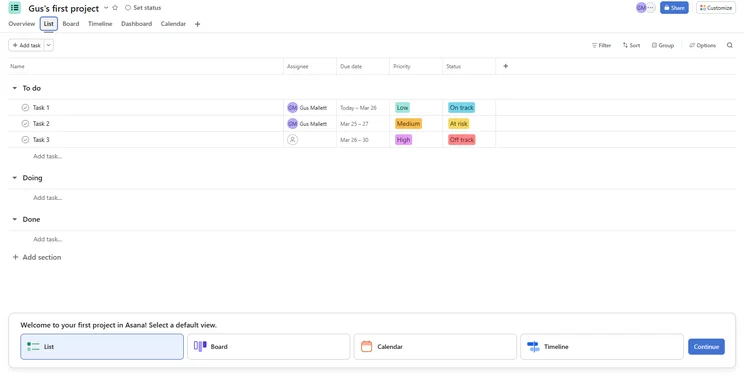Open the Timeline tab
This screenshot has height=377, width=744.
tap(100, 24)
